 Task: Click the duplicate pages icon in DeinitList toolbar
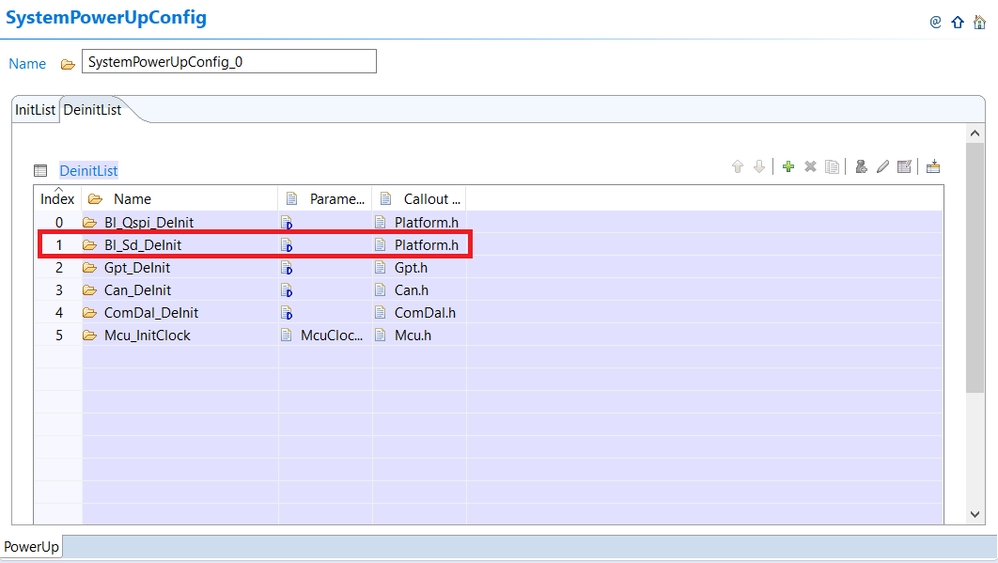click(x=832, y=167)
